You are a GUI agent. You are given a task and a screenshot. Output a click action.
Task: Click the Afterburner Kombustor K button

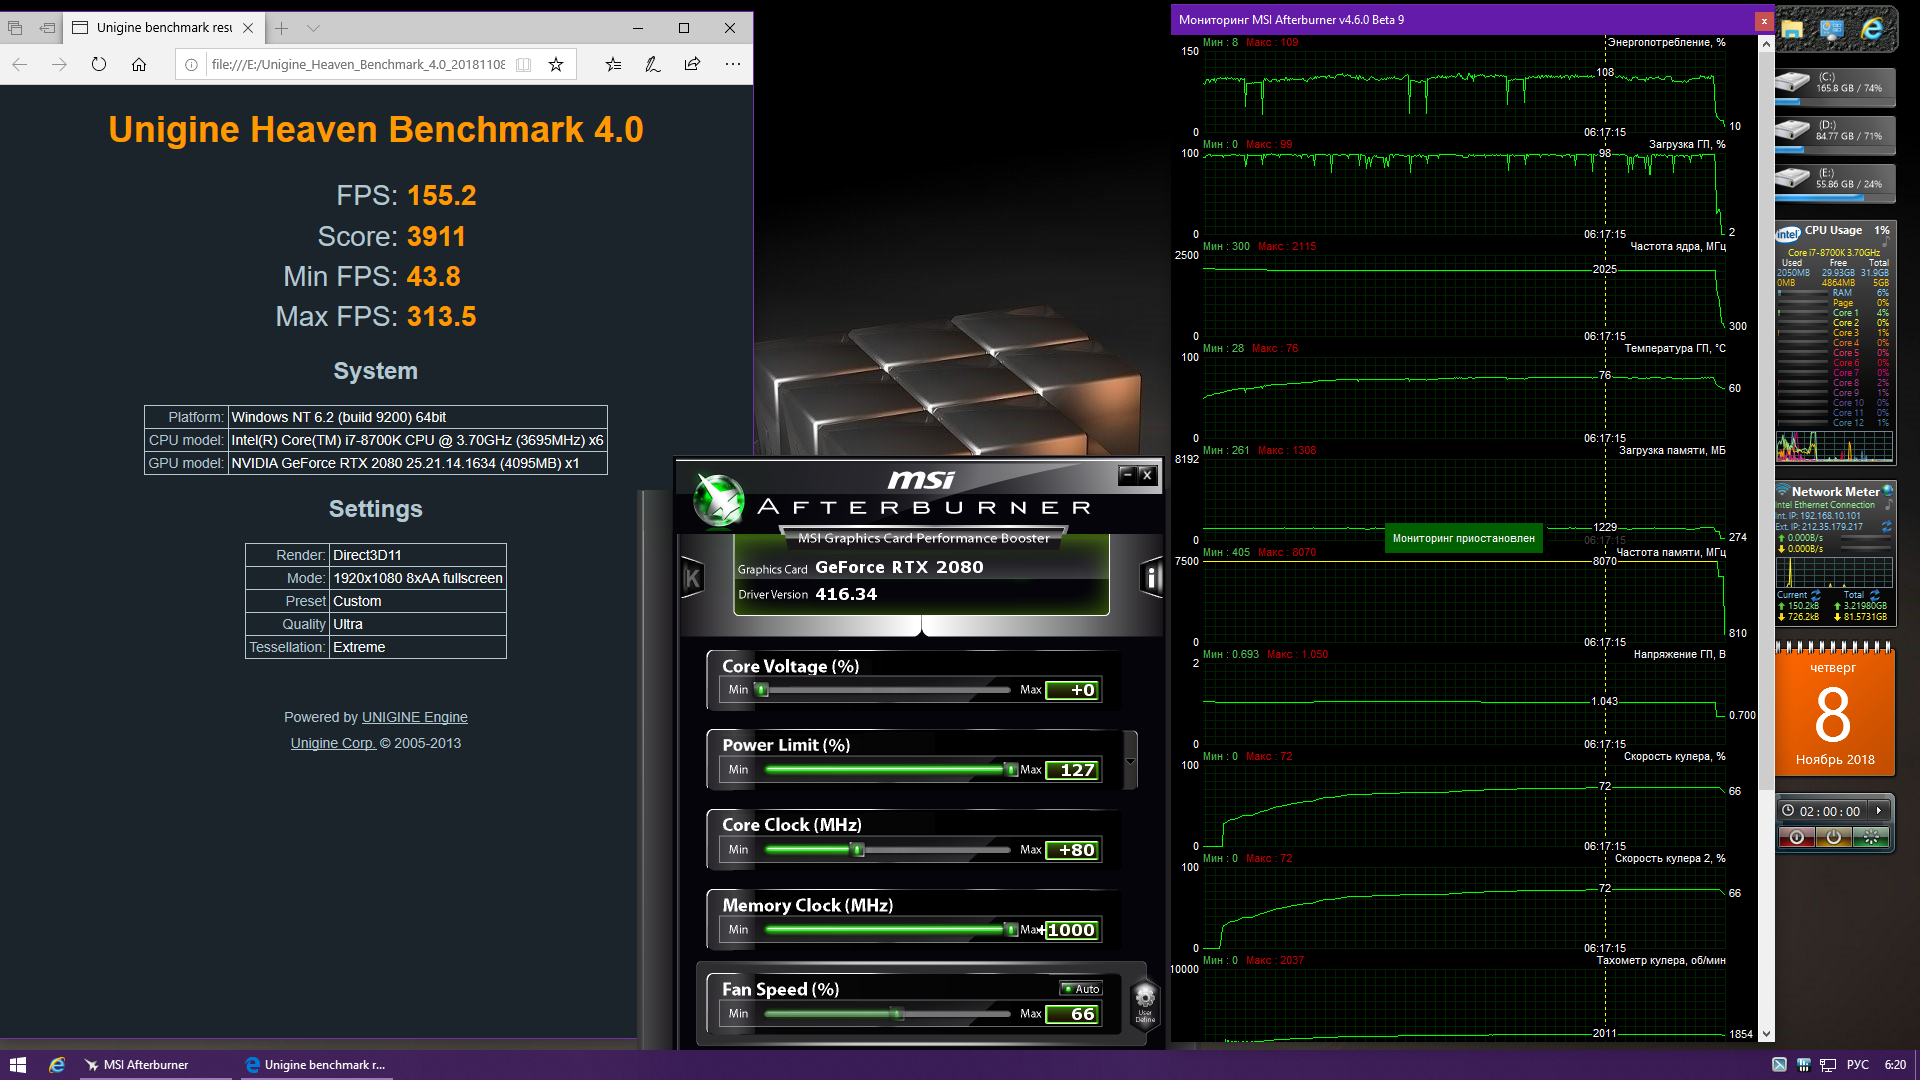pyautogui.click(x=692, y=578)
